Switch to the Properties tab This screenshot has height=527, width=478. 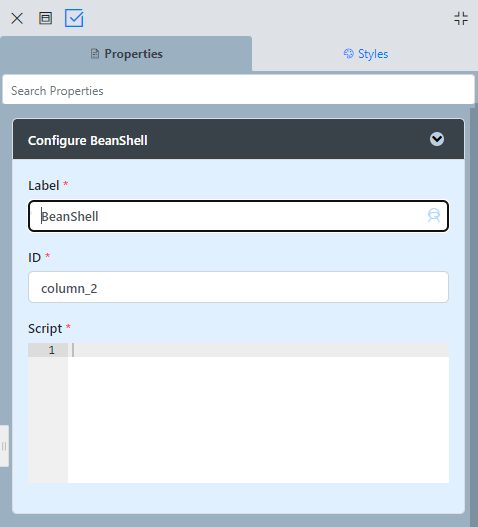click(x=126, y=54)
